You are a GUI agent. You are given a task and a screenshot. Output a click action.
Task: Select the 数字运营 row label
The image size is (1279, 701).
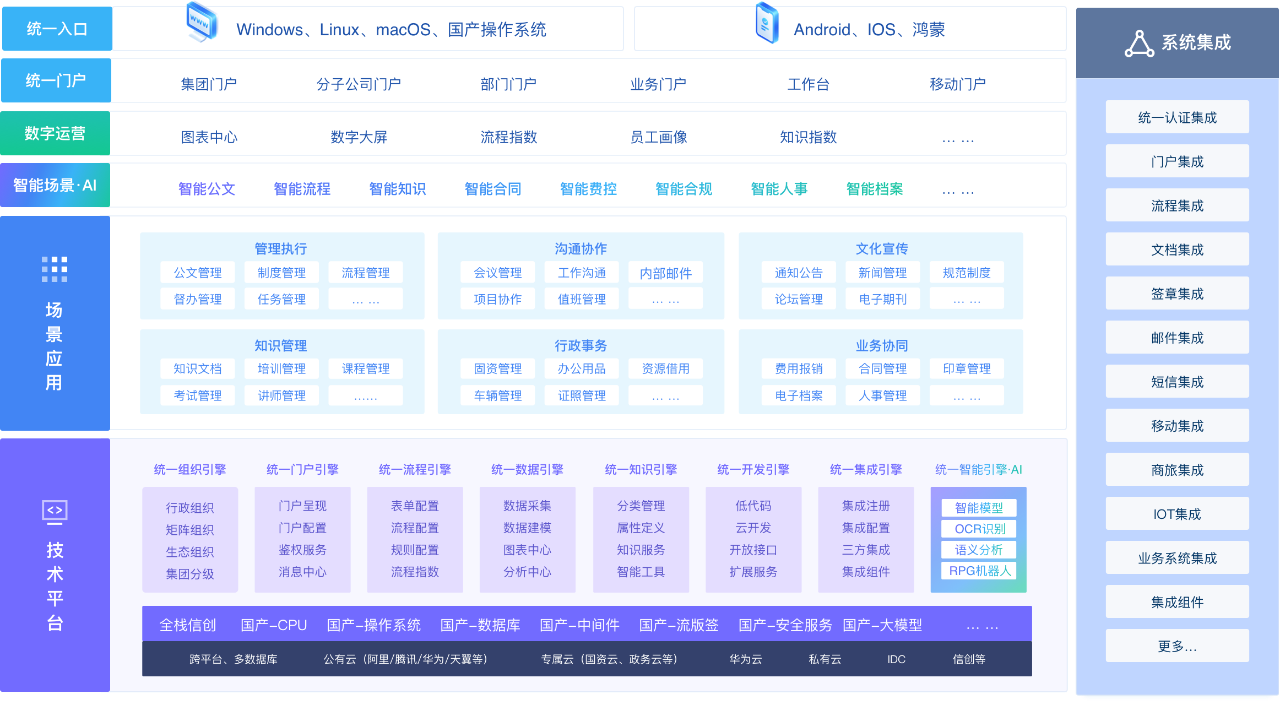click(x=56, y=134)
